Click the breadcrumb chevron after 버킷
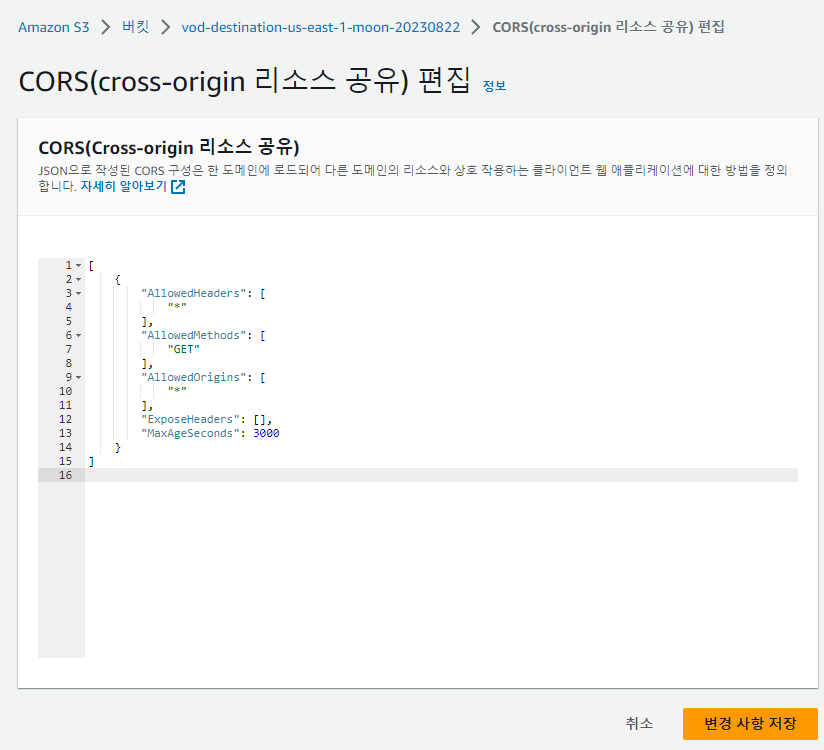Image resolution: width=824 pixels, height=750 pixels. pos(166,27)
